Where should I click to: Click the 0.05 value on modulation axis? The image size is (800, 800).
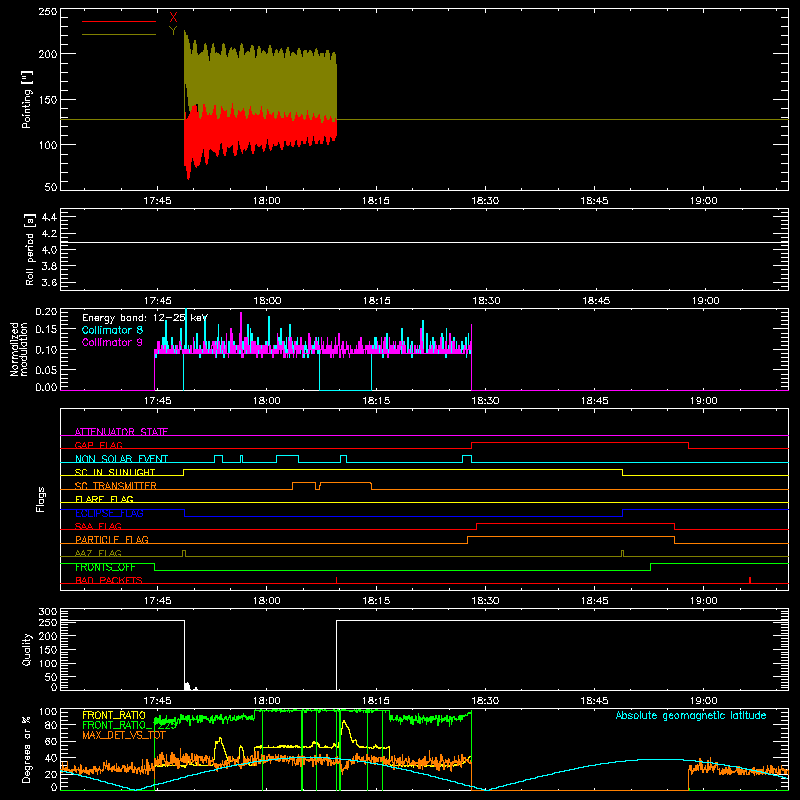pos(46,369)
